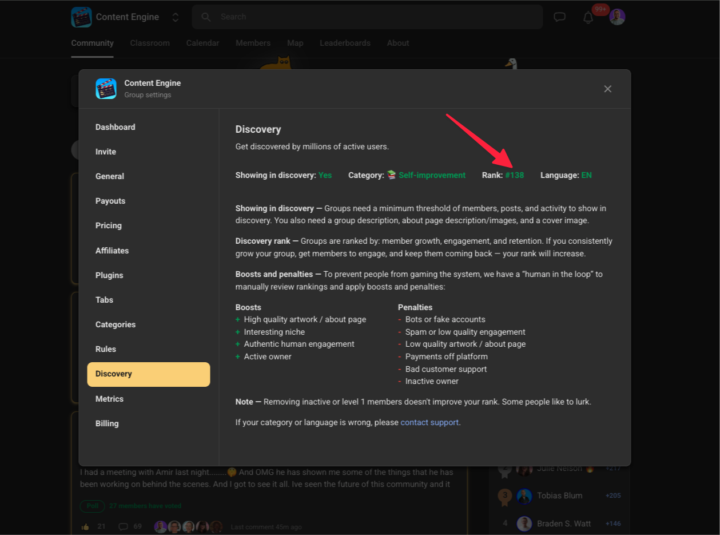Switch to the Classroom tab
The width and height of the screenshot is (720, 535).
[149, 43]
